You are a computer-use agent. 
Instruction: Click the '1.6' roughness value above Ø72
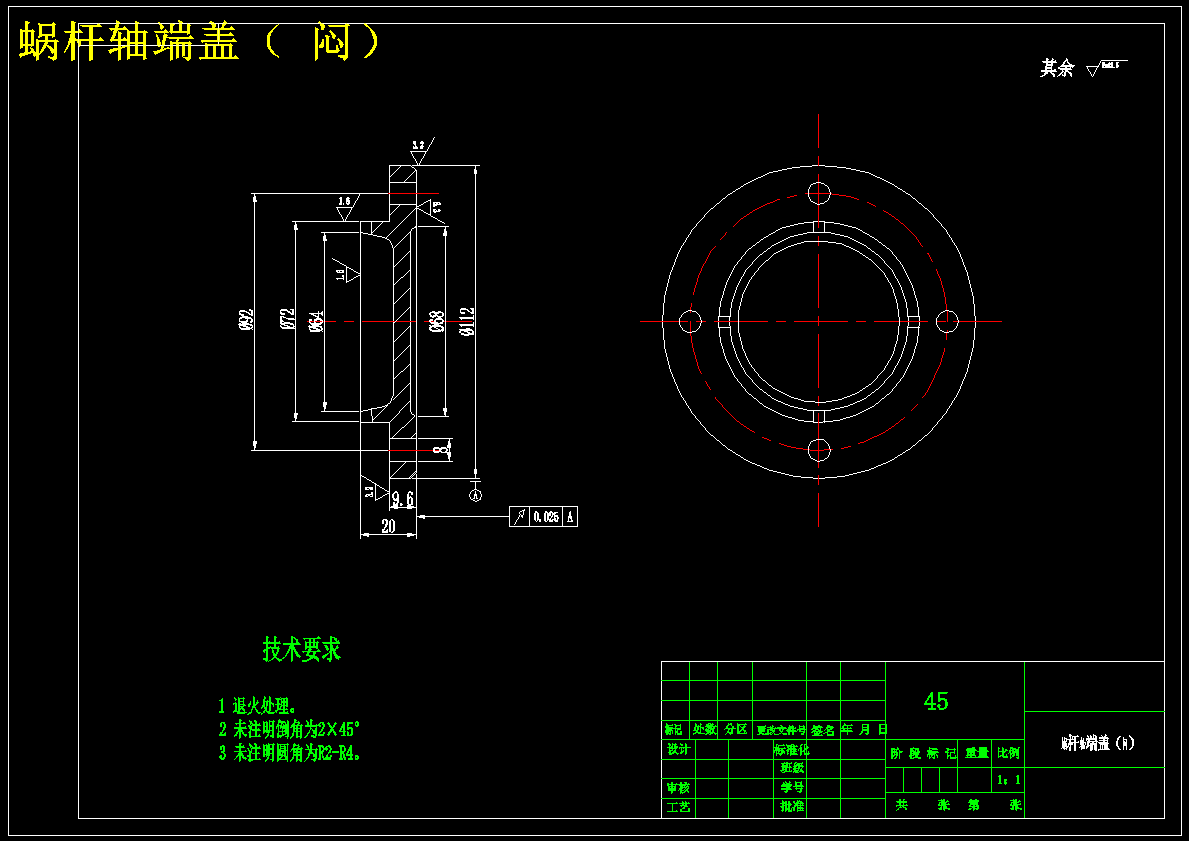(344, 201)
